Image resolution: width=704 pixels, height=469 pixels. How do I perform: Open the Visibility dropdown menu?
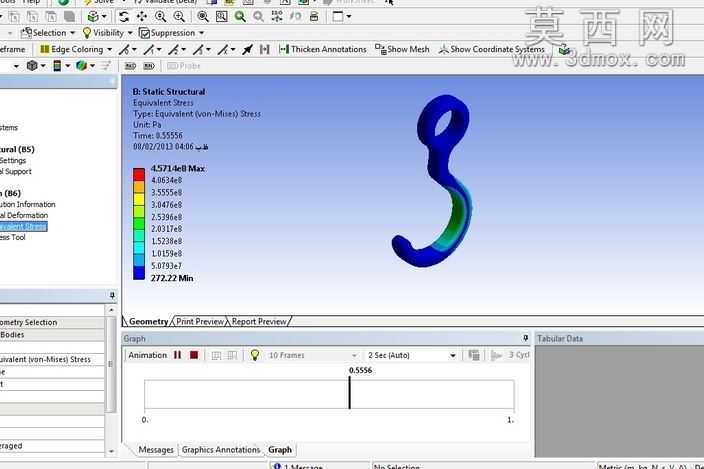[x=108, y=33]
